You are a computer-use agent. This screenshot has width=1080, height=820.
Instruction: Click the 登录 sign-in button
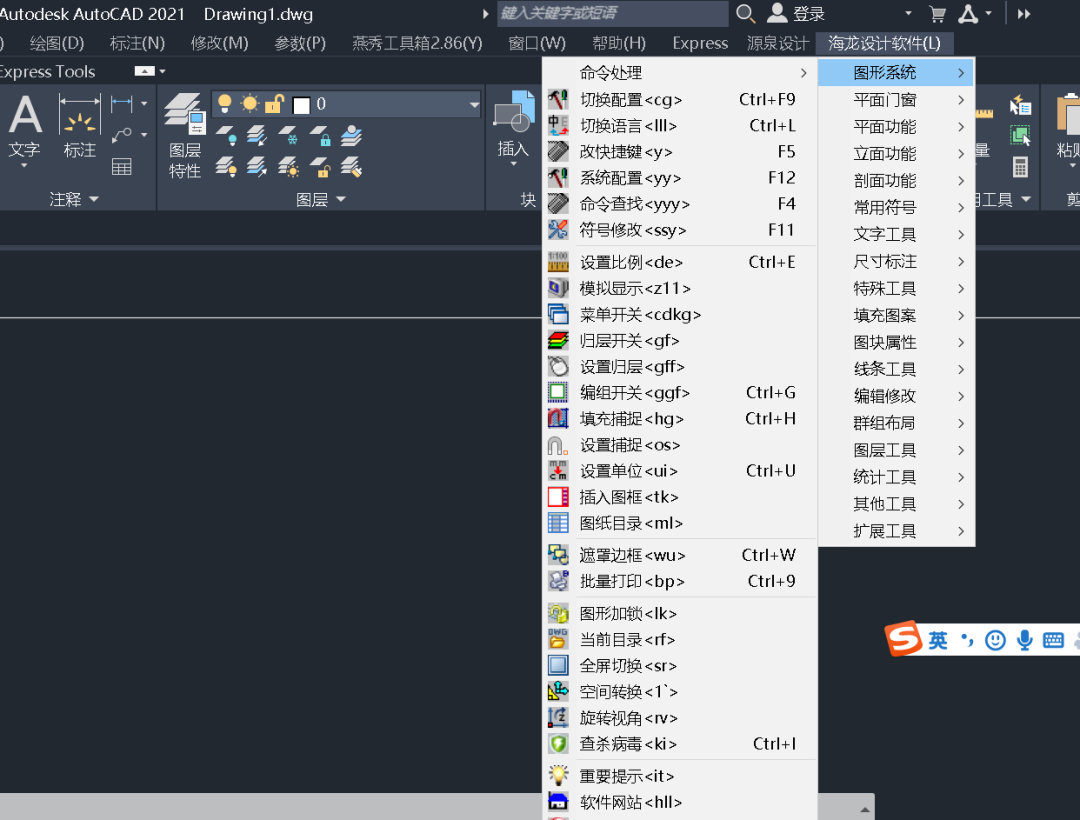pyautogui.click(x=797, y=14)
